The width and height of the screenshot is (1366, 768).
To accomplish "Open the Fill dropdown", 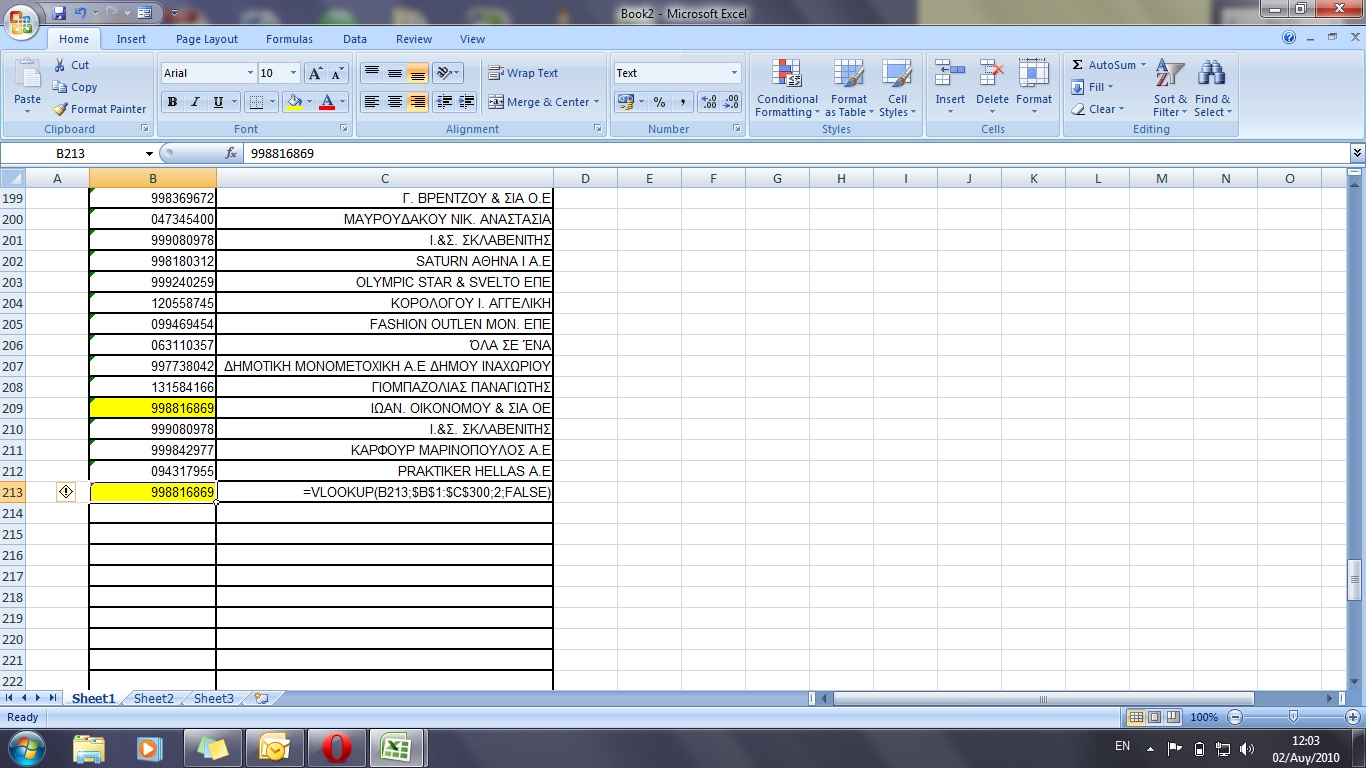I will point(1092,87).
